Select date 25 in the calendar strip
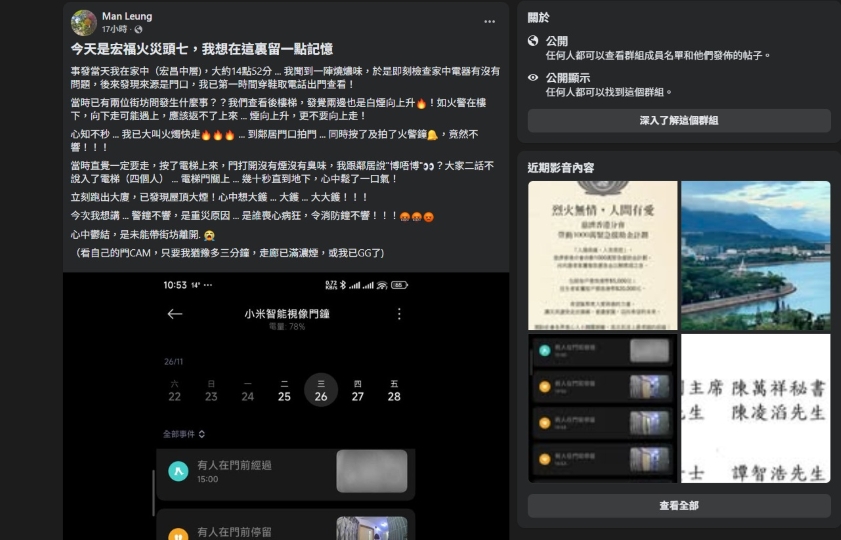The width and height of the screenshot is (841, 540). 284,391
